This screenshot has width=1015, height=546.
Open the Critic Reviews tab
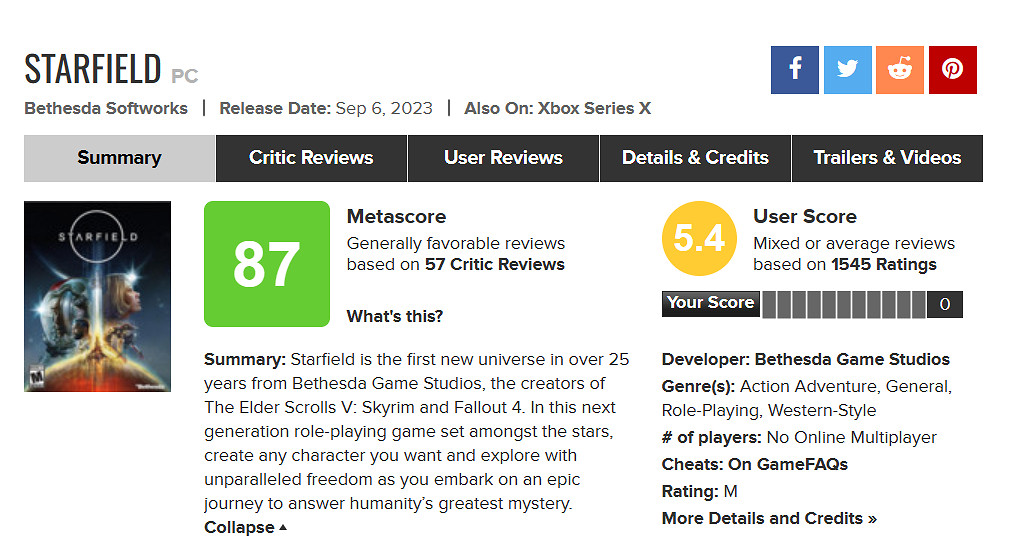(311, 158)
